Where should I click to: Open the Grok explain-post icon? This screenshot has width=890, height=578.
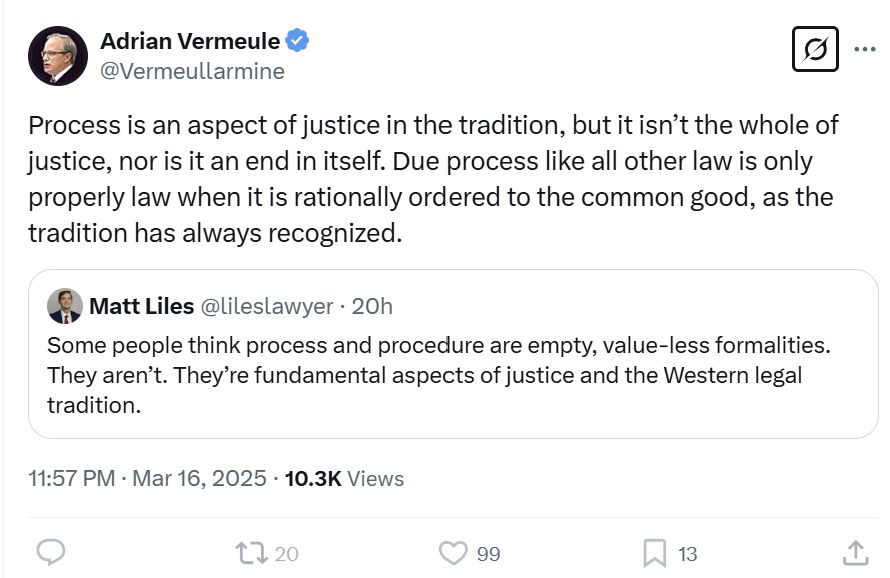(814, 48)
